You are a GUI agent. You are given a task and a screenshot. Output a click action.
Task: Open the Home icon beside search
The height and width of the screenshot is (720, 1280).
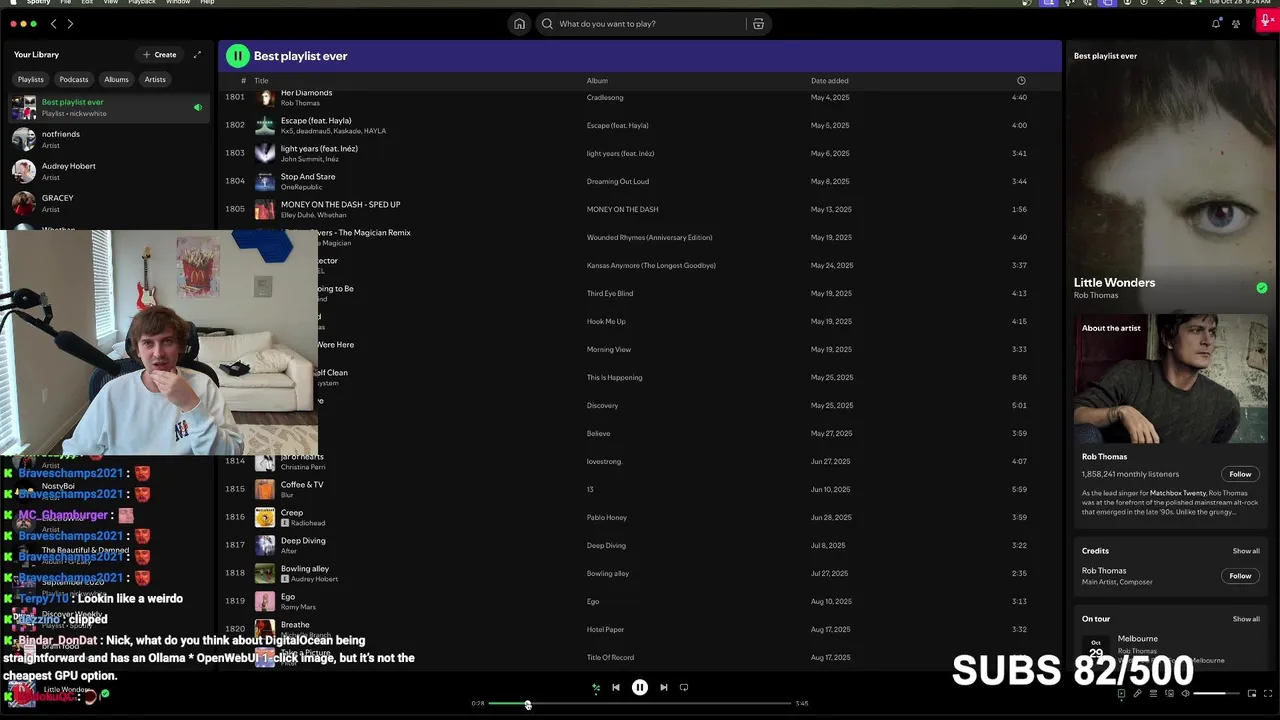[x=519, y=24]
